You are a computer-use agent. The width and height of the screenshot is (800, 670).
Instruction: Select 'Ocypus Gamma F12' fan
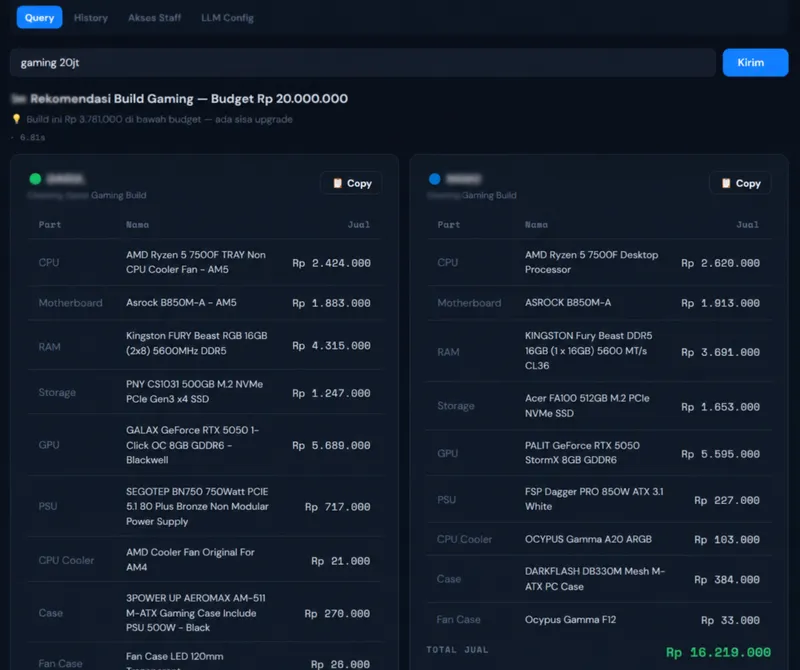[x=570, y=619]
